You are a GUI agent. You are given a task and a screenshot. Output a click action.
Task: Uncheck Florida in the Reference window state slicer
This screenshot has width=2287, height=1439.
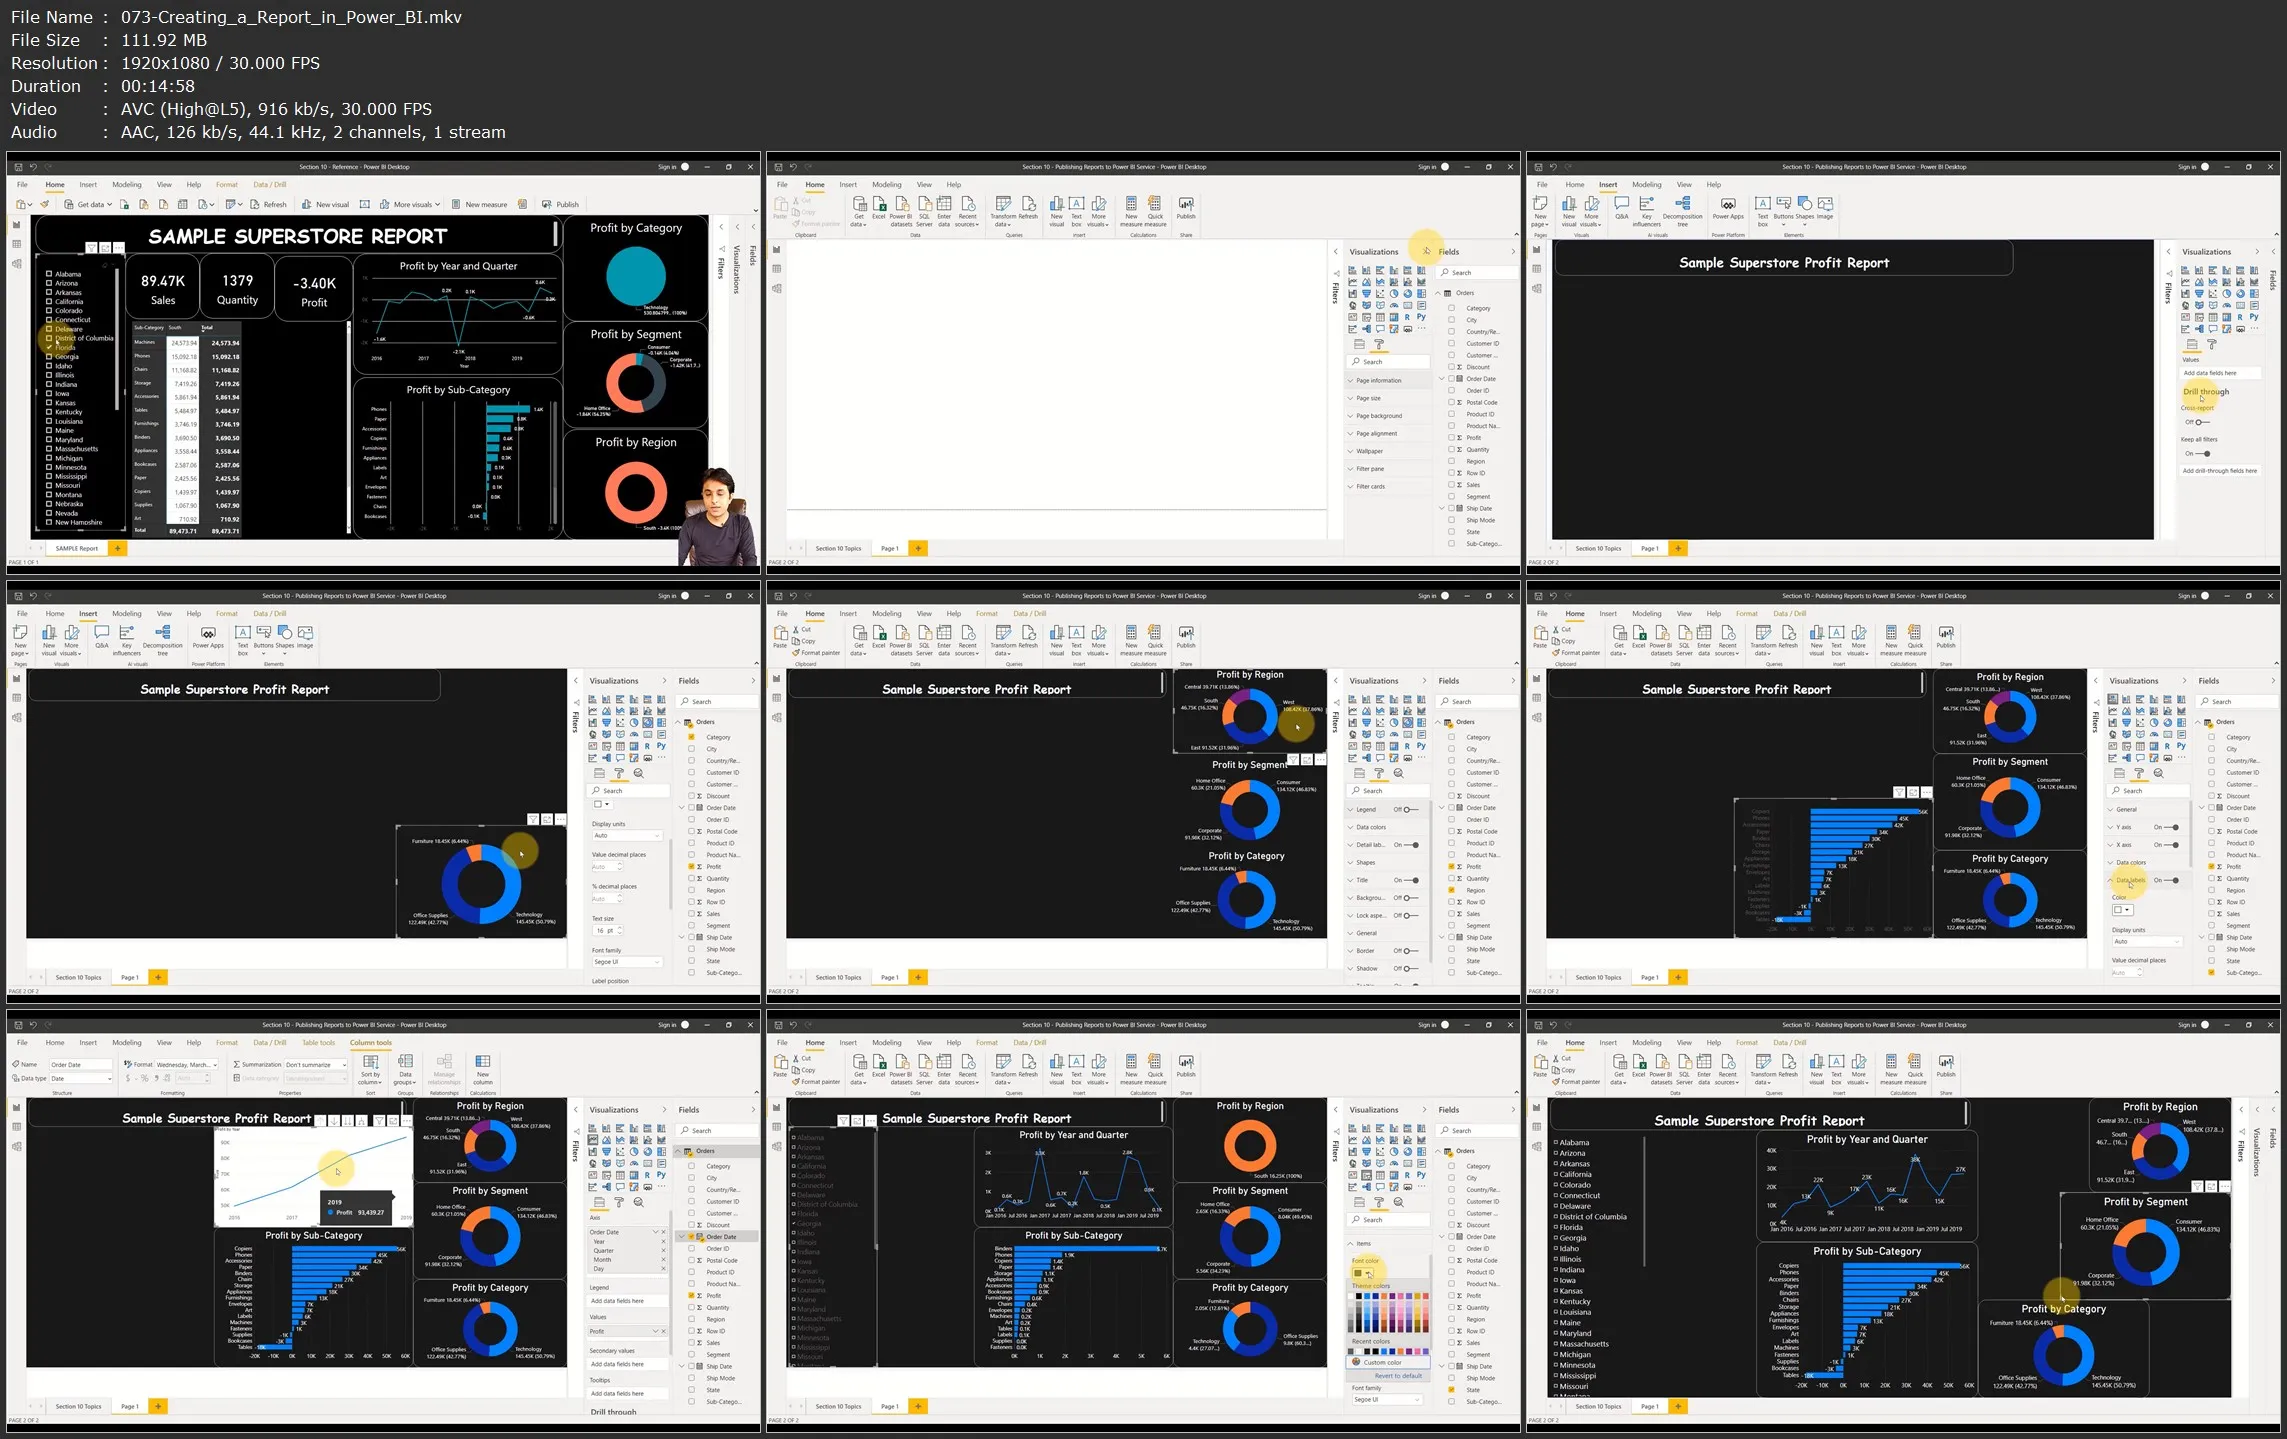(49, 347)
